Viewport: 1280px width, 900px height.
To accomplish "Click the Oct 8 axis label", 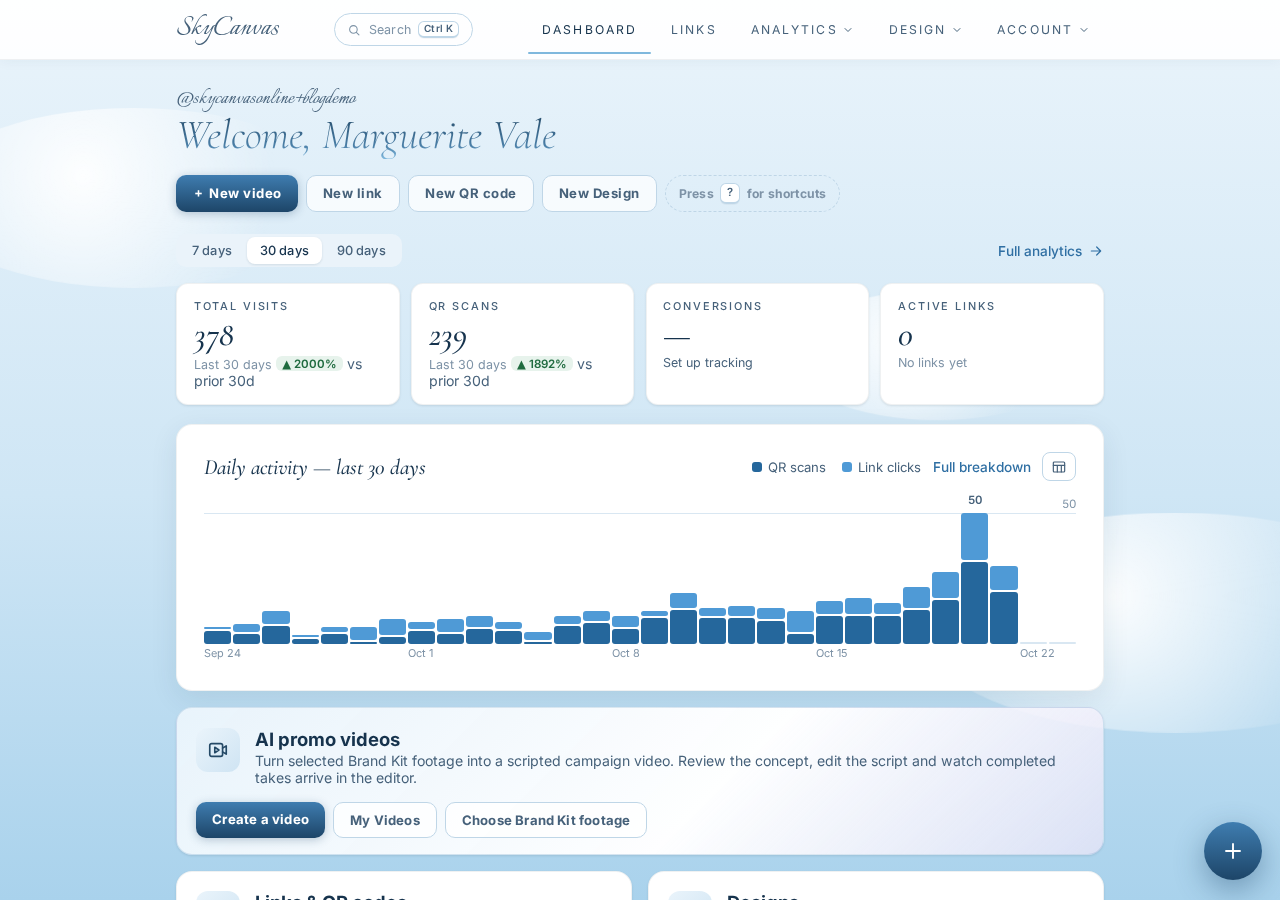I will pos(626,653).
